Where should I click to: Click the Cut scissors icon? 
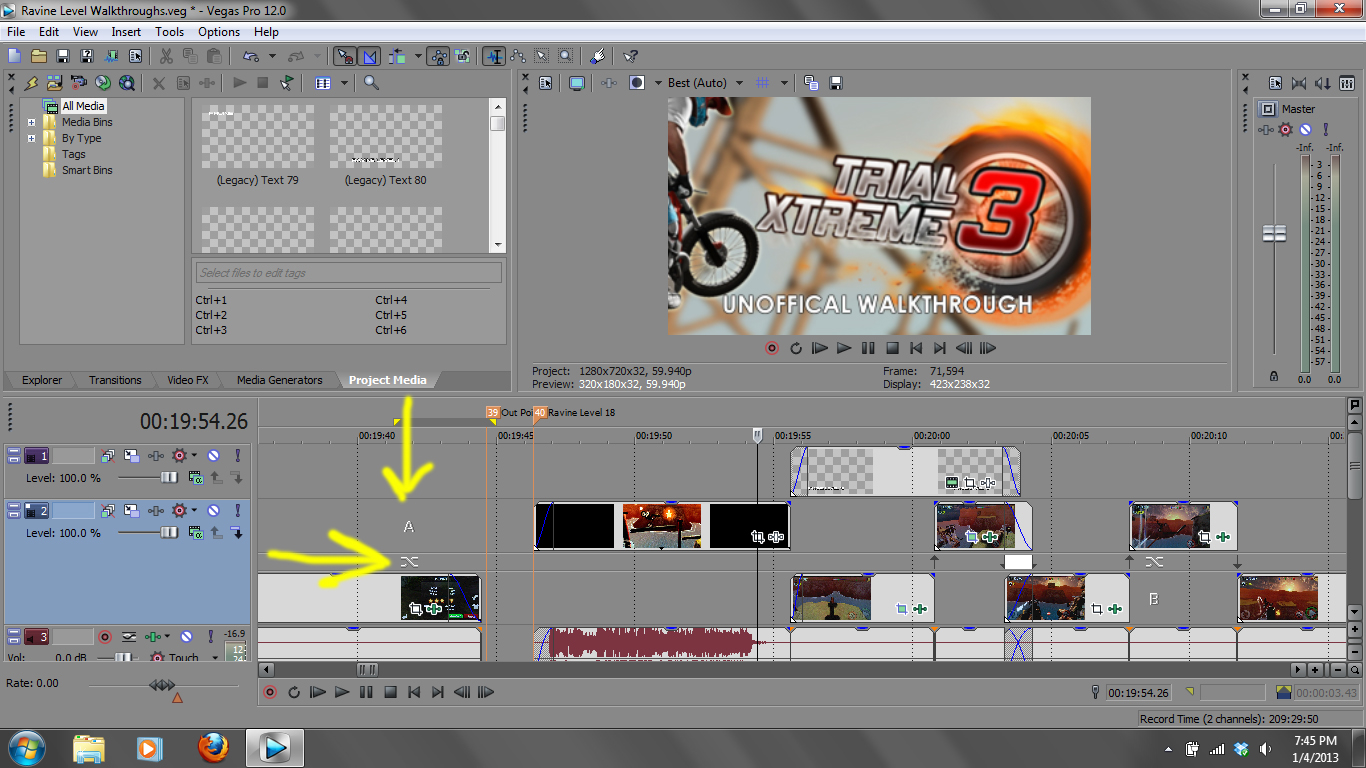click(166, 56)
